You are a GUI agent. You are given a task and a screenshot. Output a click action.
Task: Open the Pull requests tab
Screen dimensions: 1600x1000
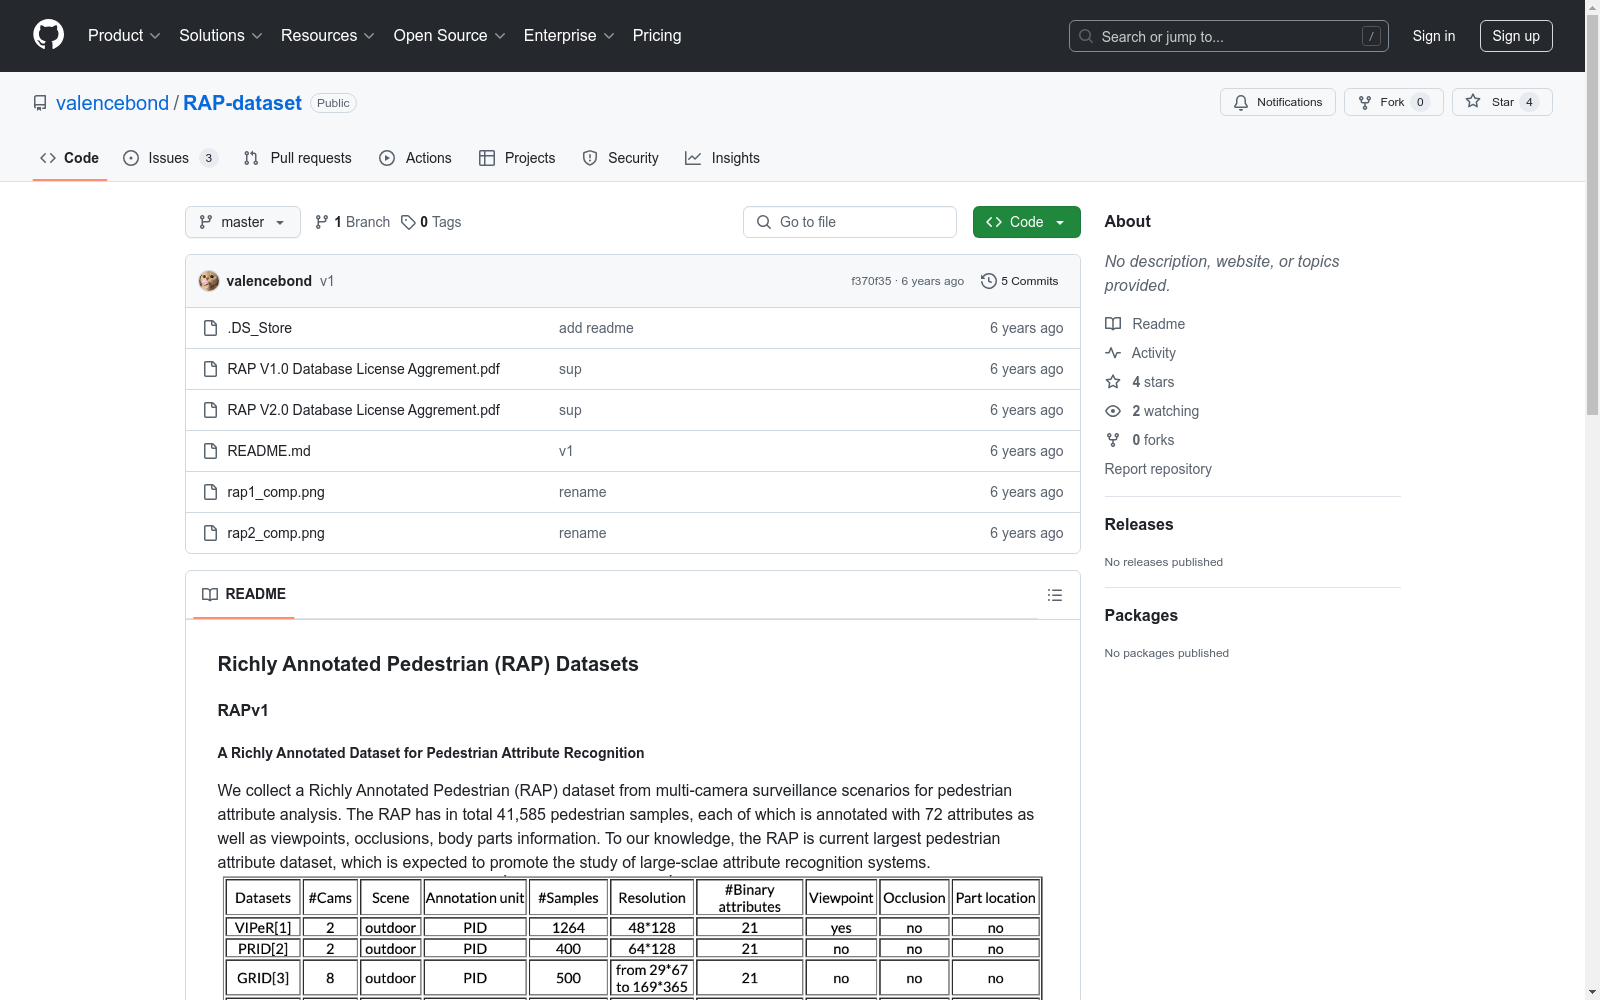298,158
